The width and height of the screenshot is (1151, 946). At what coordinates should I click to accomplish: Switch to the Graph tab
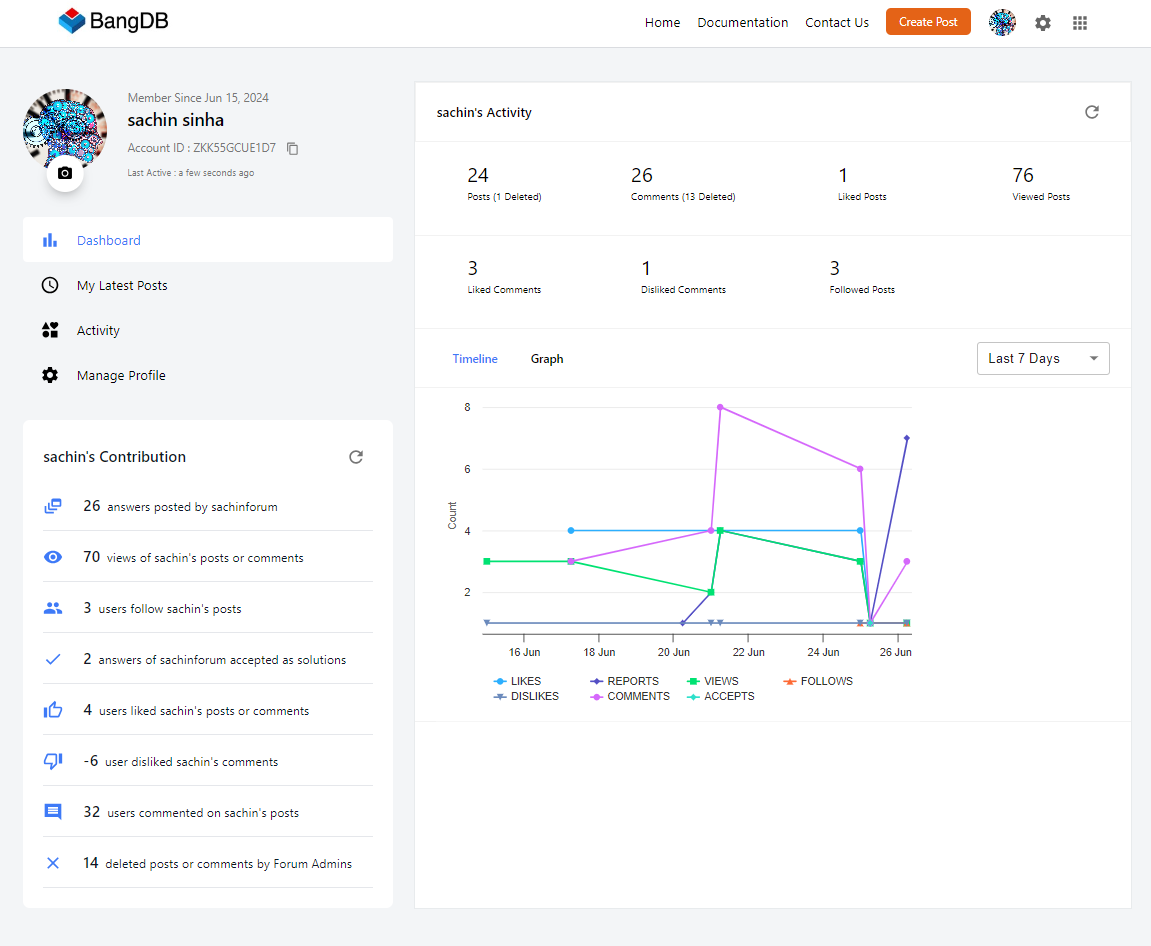547,359
